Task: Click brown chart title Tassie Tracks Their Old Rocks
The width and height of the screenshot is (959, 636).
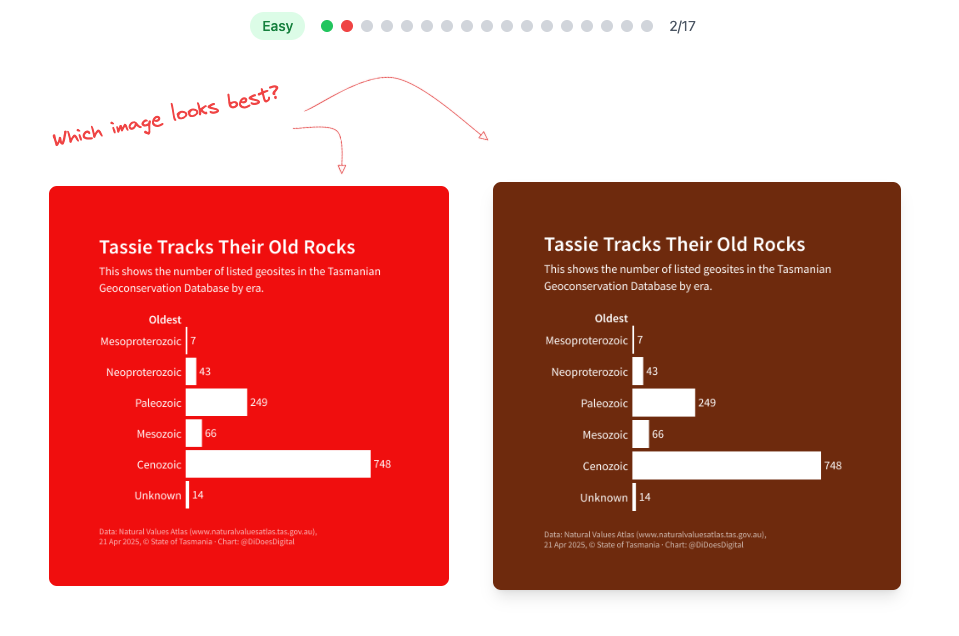Action: pos(675,245)
